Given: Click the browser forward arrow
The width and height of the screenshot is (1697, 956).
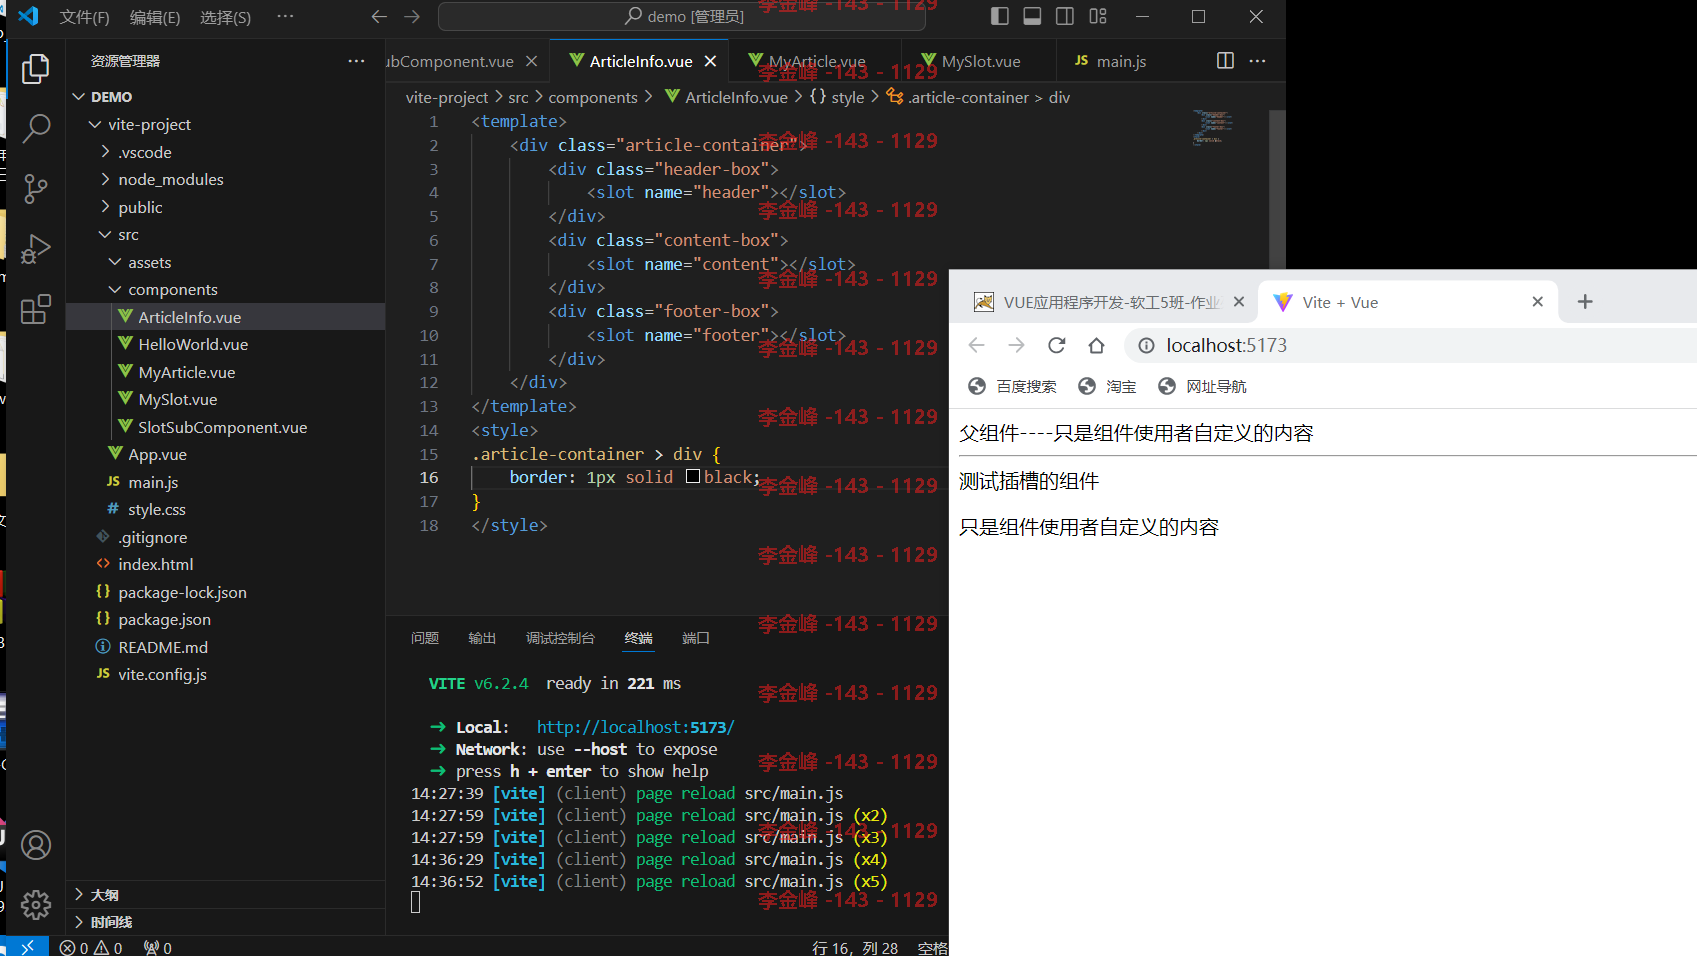Looking at the screenshot, I should pyautogui.click(x=1017, y=345).
